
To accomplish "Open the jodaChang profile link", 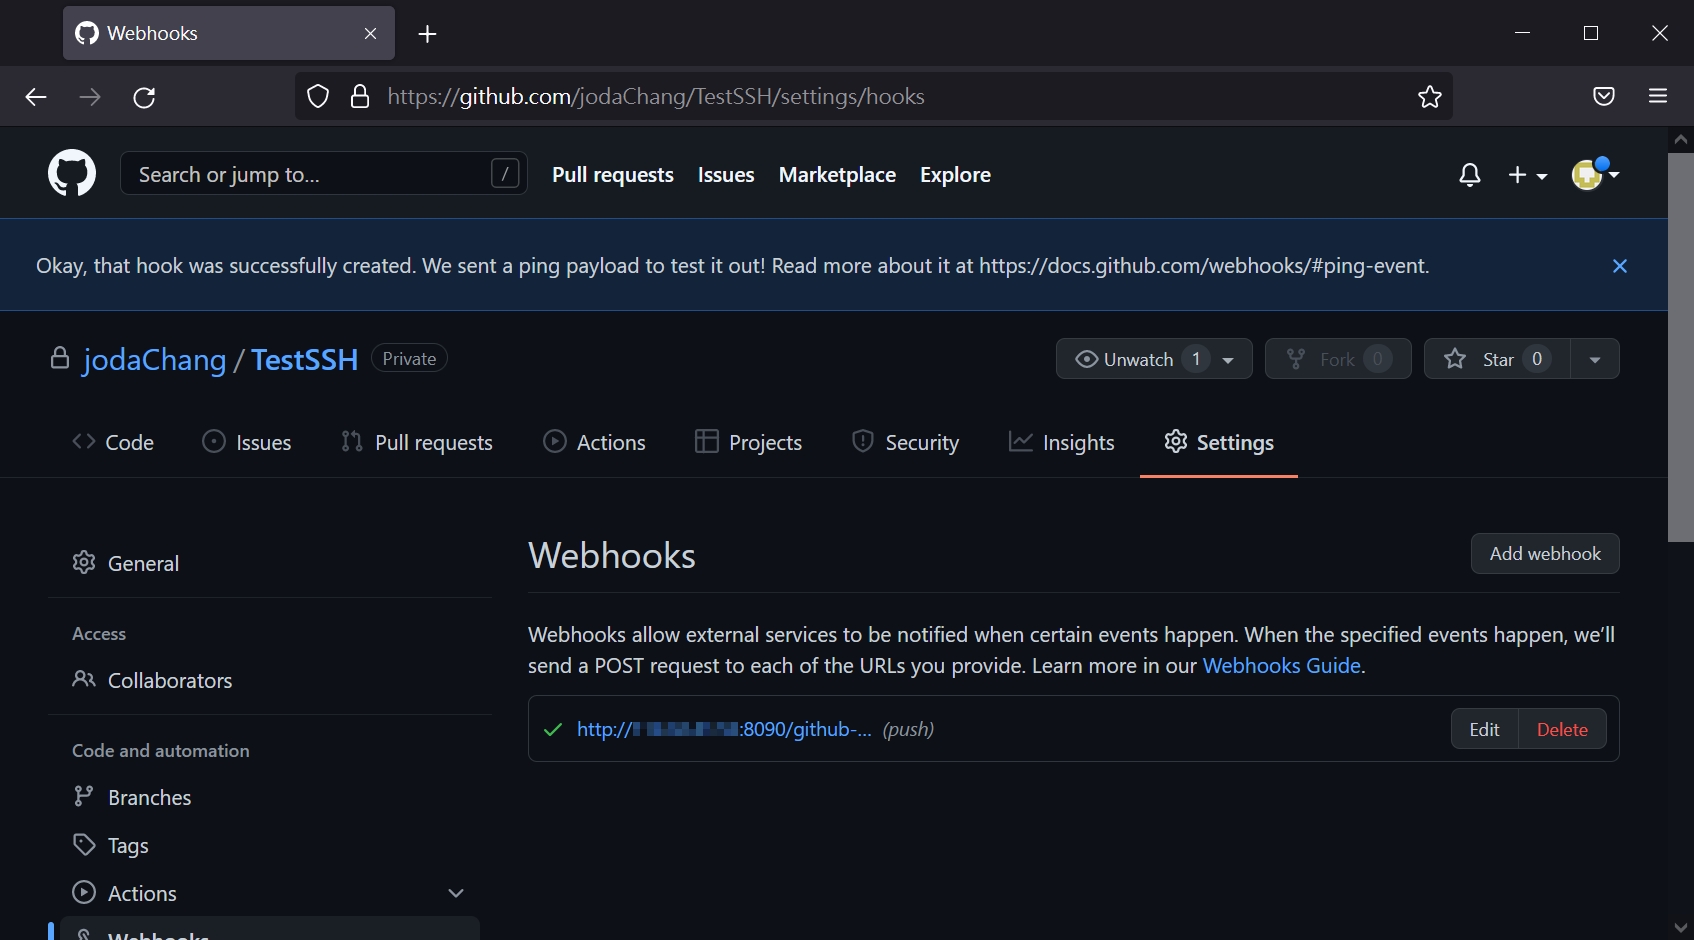I will point(155,360).
